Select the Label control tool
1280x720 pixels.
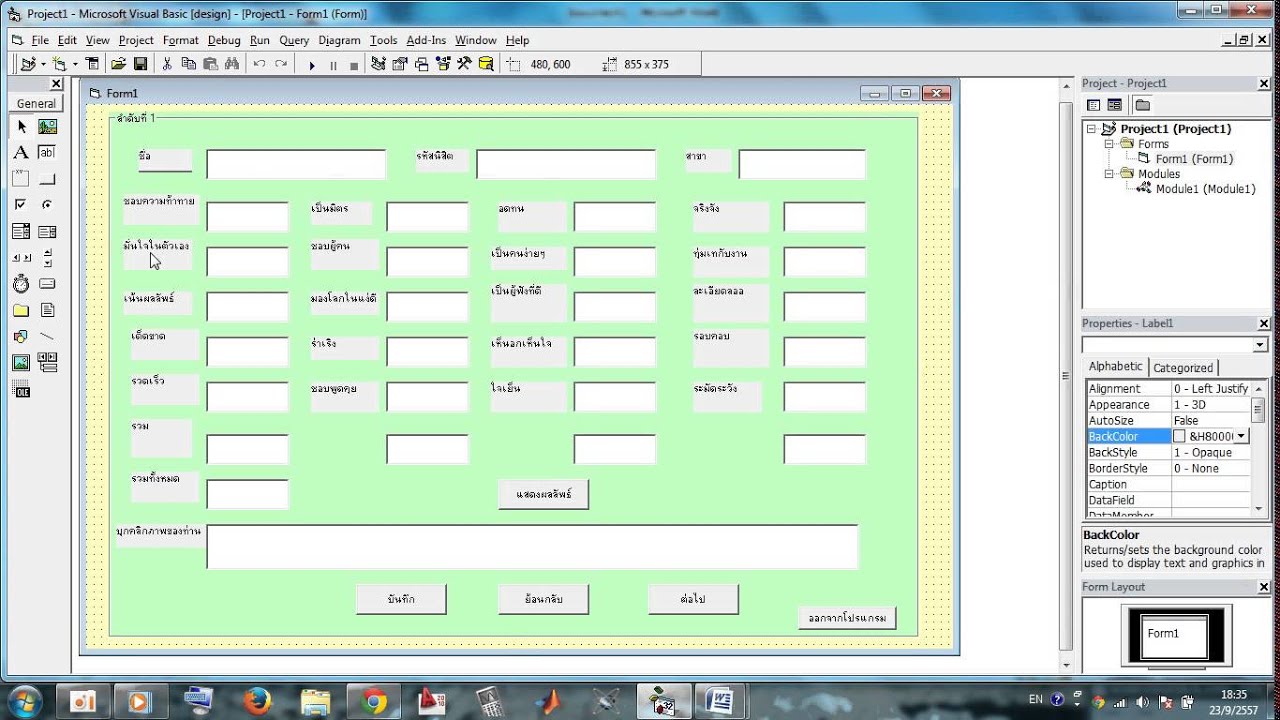[21, 153]
